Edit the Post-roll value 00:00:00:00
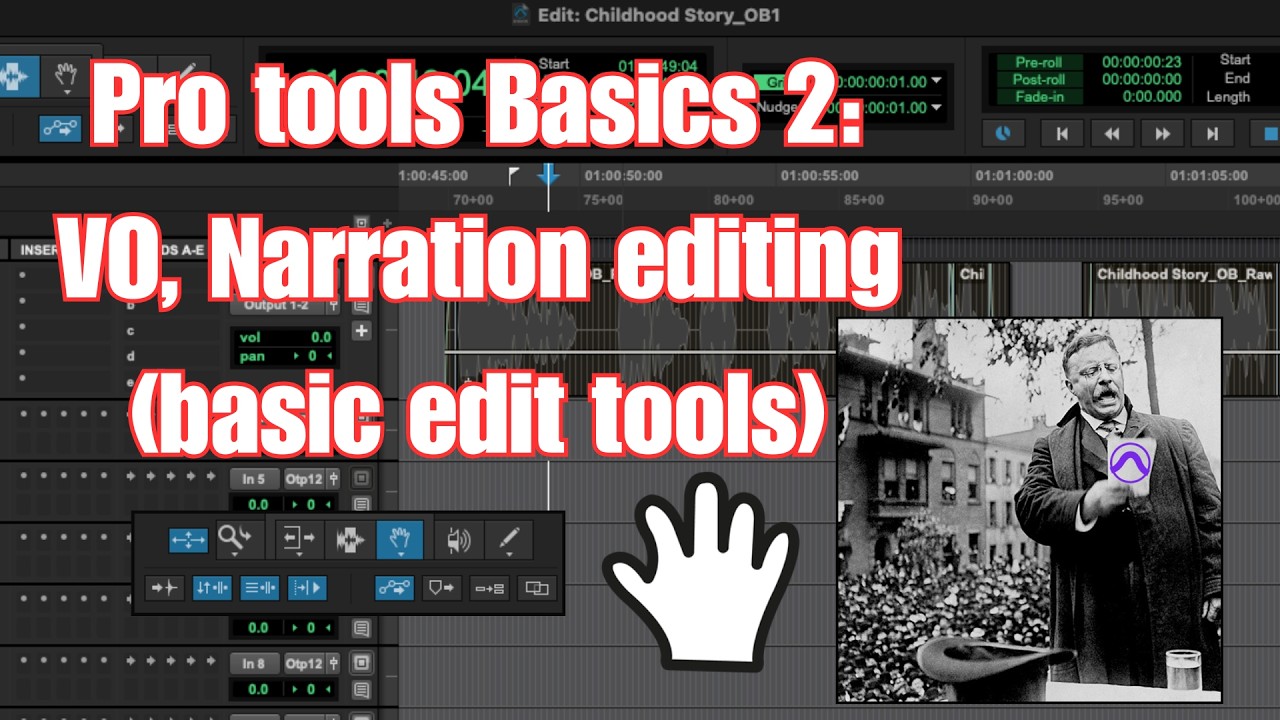Image resolution: width=1280 pixels, height=720 pixels. (1141, 79)
